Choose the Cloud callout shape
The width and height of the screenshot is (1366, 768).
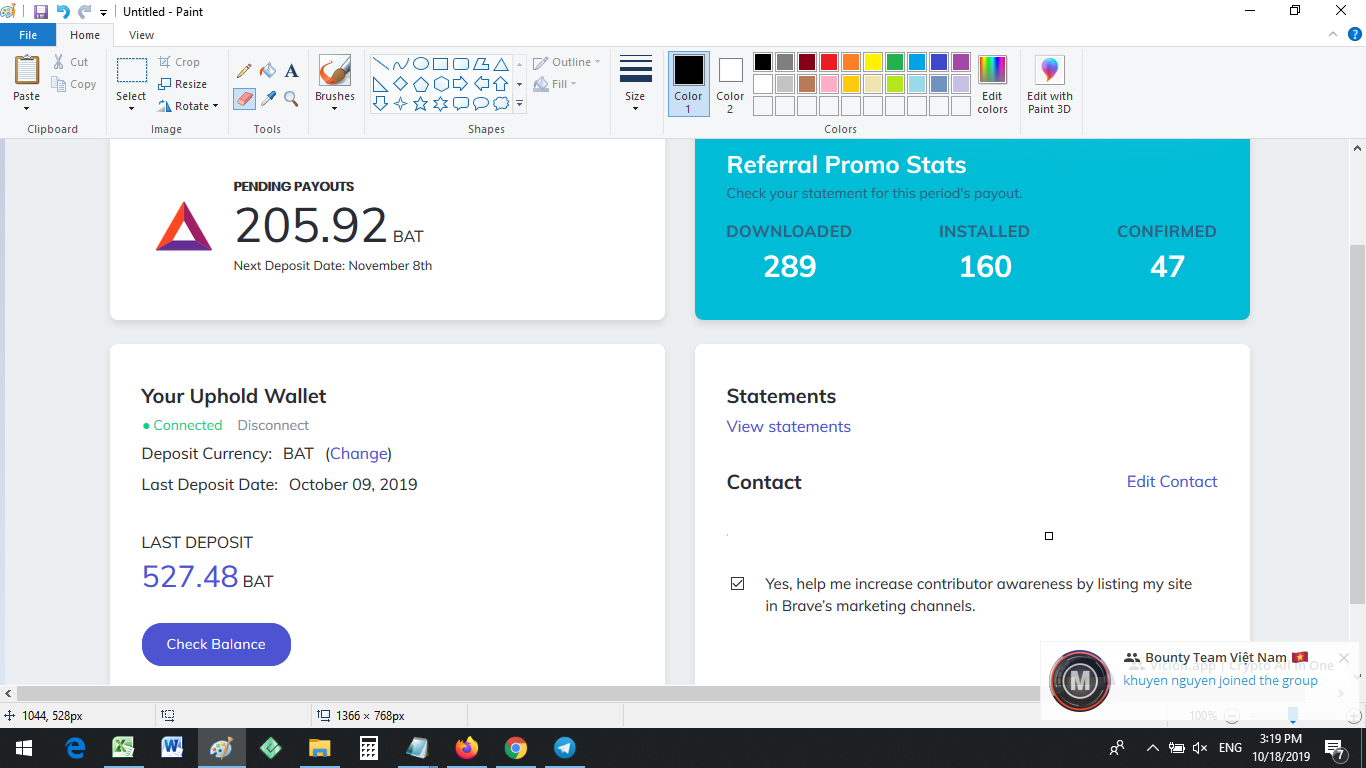501,104
